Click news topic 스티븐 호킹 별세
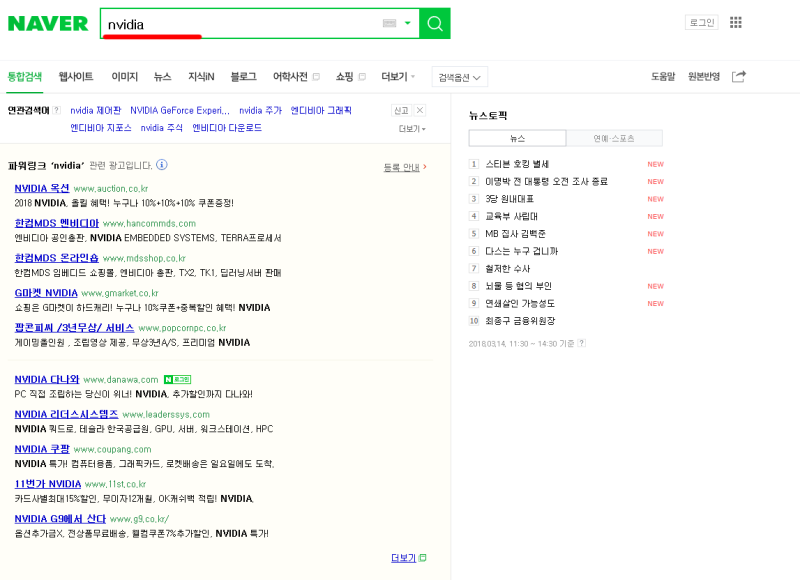 coord(517,164)
